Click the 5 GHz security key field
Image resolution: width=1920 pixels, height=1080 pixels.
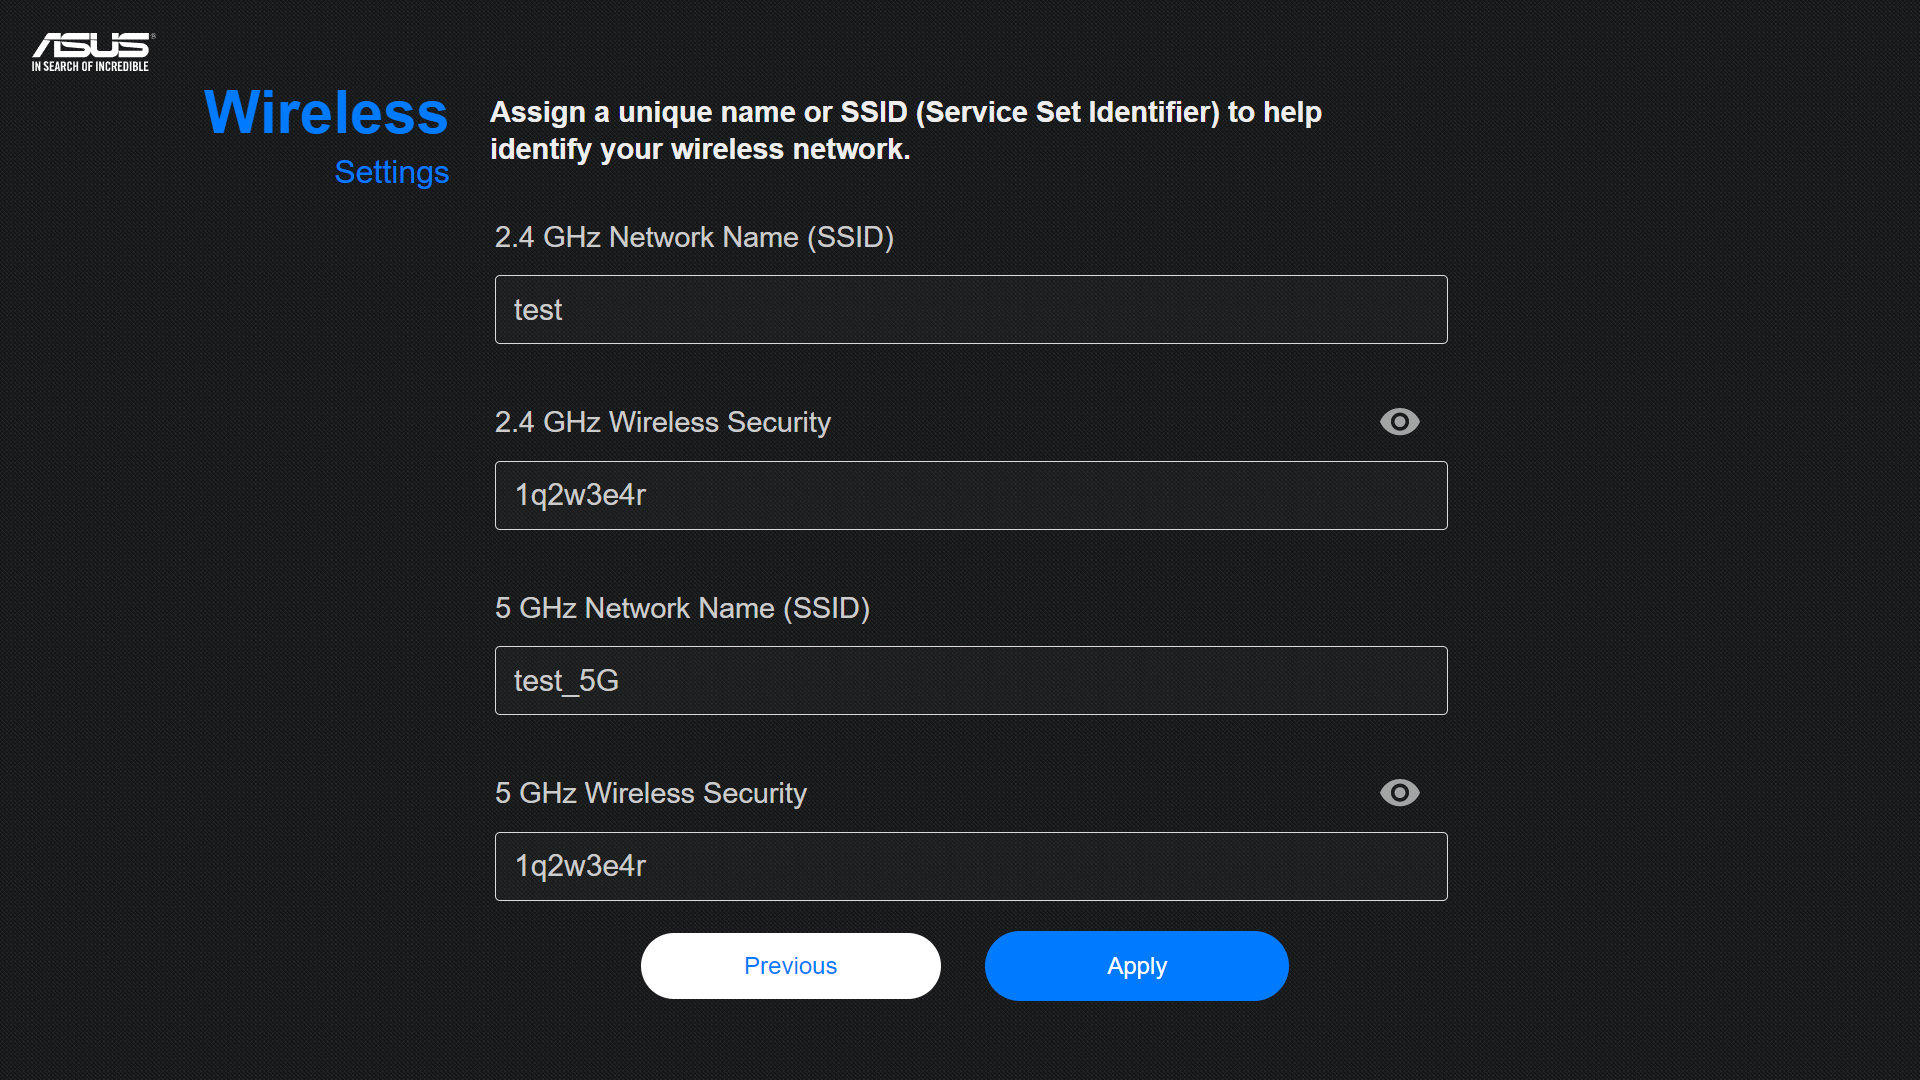pos(970,867)
